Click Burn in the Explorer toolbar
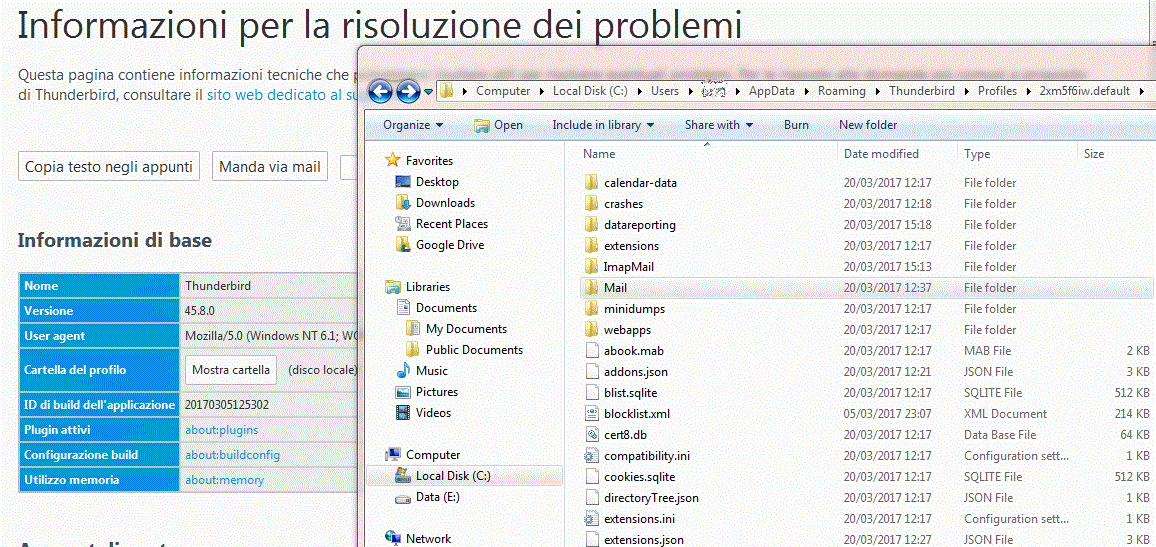The image size is (1156, 547). [796, 125]
